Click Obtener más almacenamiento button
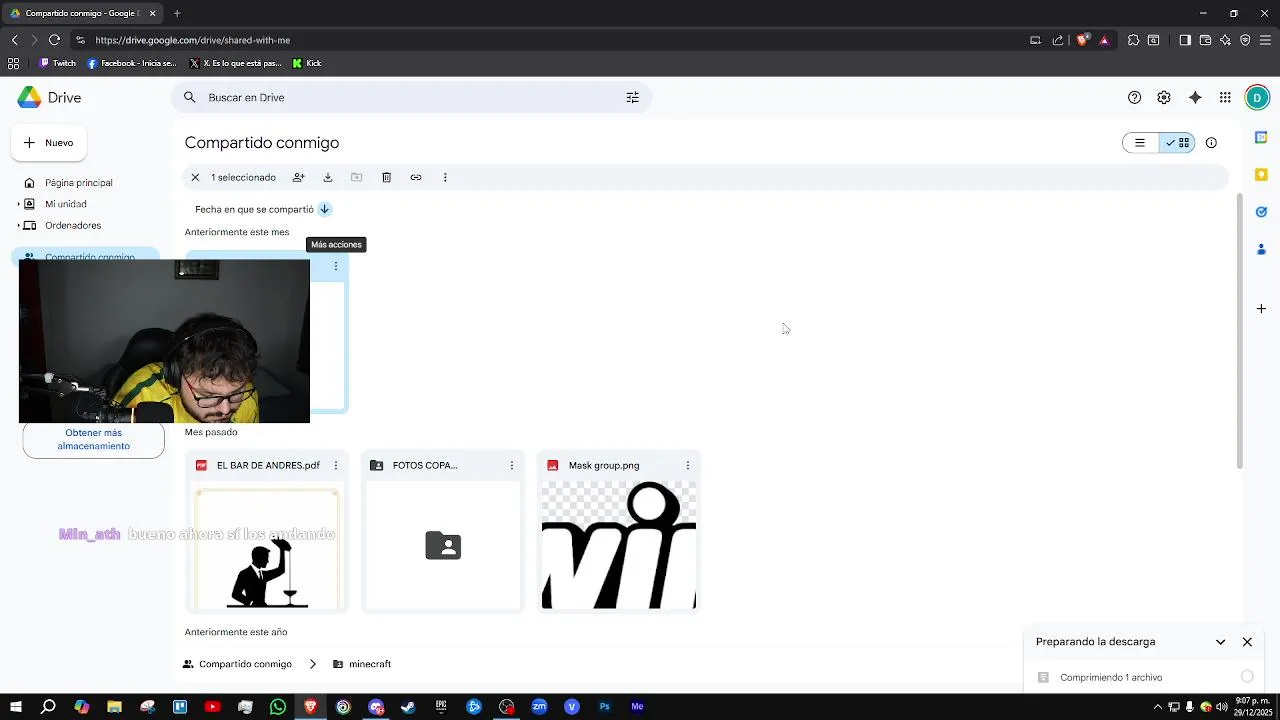The width and height of the screenshot is (1280, 720). click(x=93, y=440)
